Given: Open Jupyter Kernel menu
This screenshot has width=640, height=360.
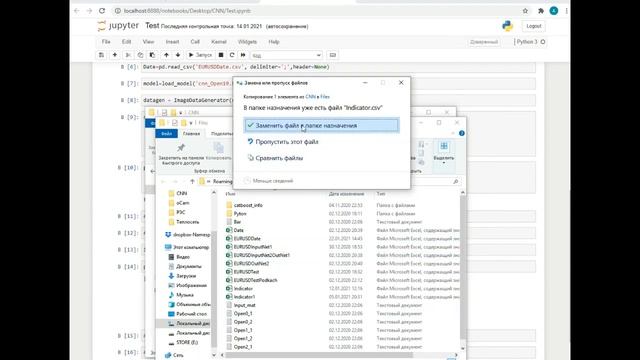Looking at the screenshot, I should pos(219,42).
